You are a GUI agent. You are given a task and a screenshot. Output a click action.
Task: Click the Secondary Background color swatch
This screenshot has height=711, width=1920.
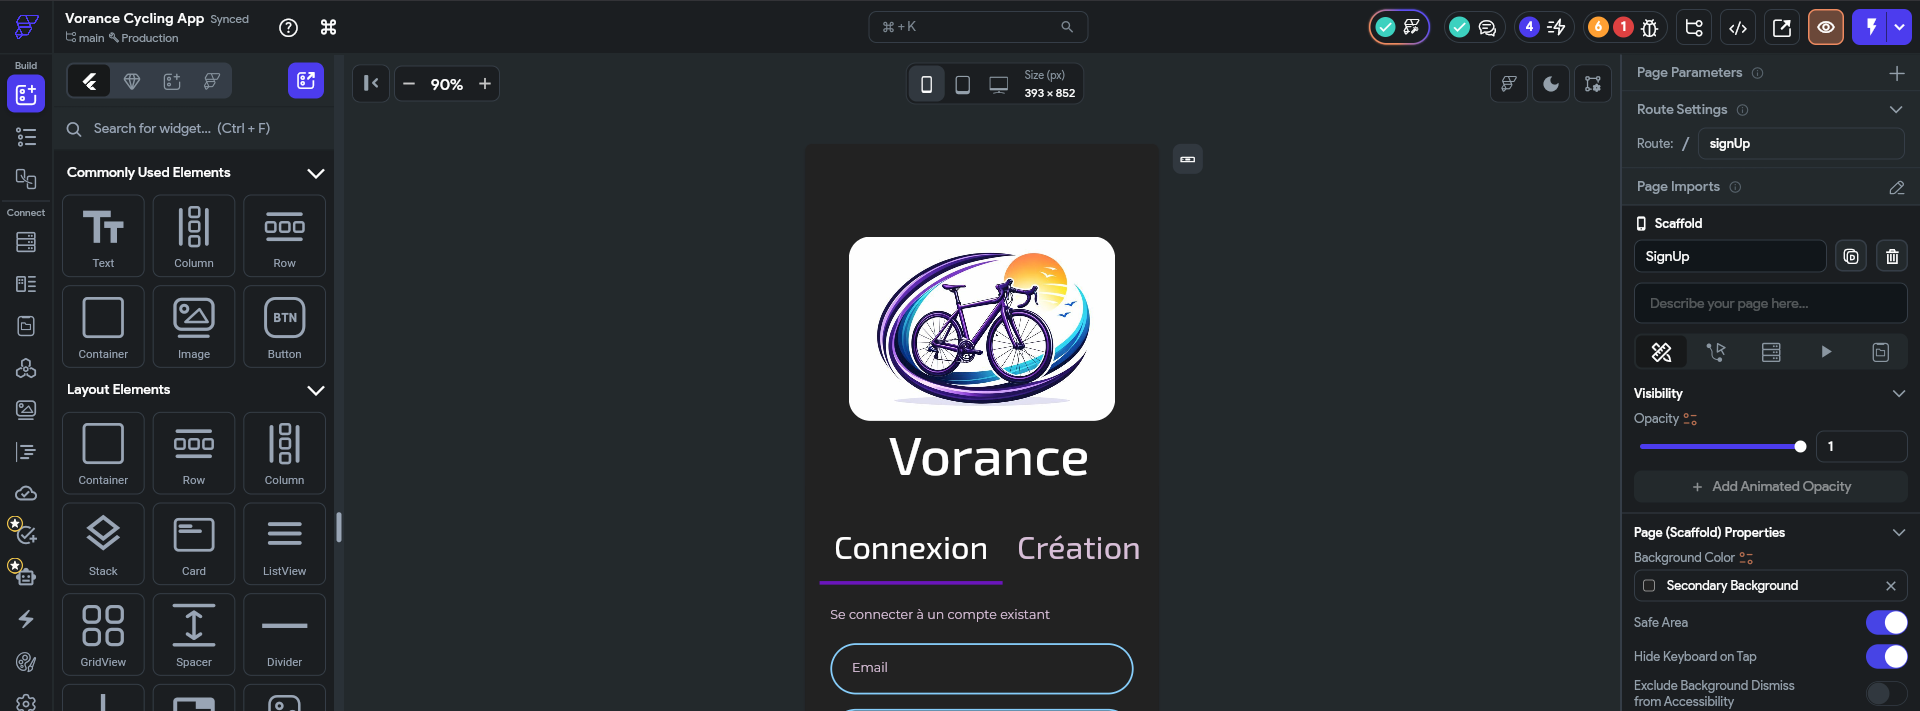coord(1649,586)
